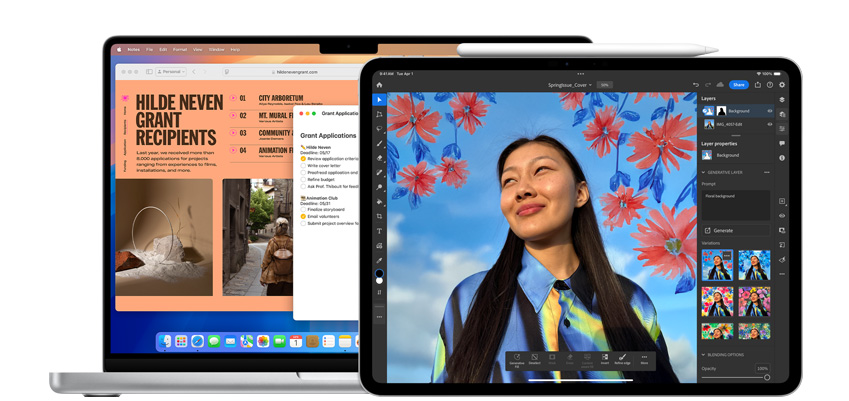Adjust the Opacity slider handle

[x=766, y=377]
